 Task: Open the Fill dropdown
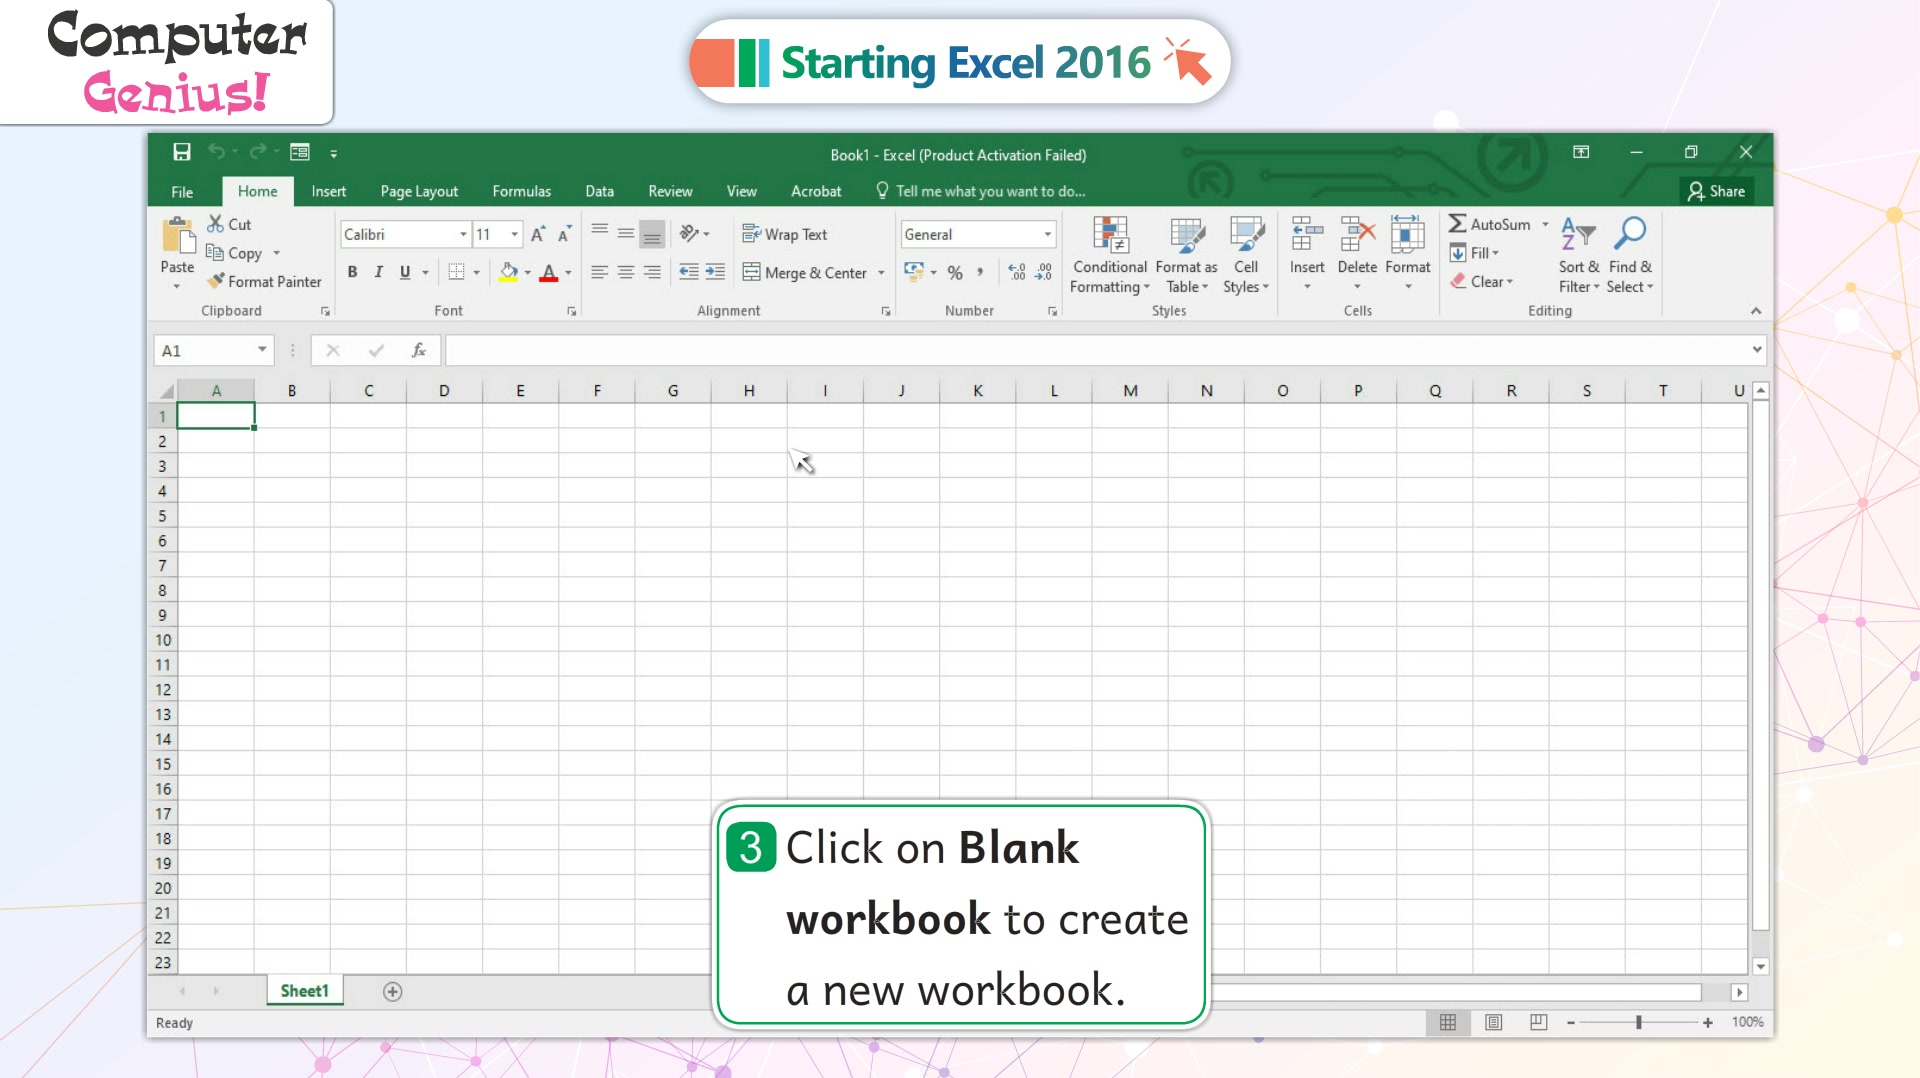click(x=1475, y=253)
